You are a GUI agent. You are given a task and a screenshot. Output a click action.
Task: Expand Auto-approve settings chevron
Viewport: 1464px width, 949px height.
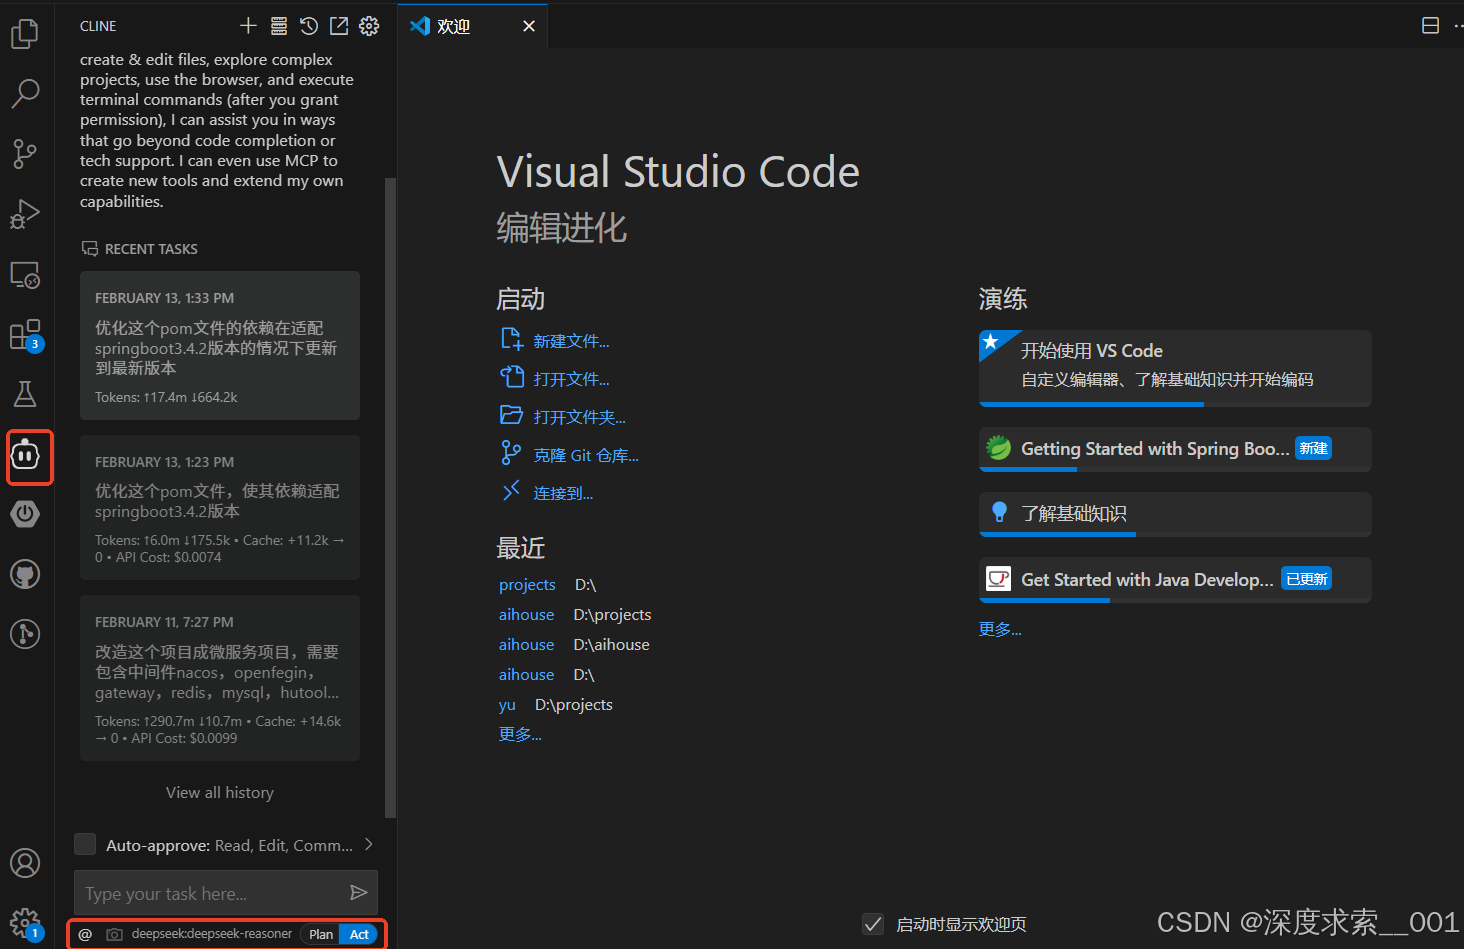coord(369,845)
